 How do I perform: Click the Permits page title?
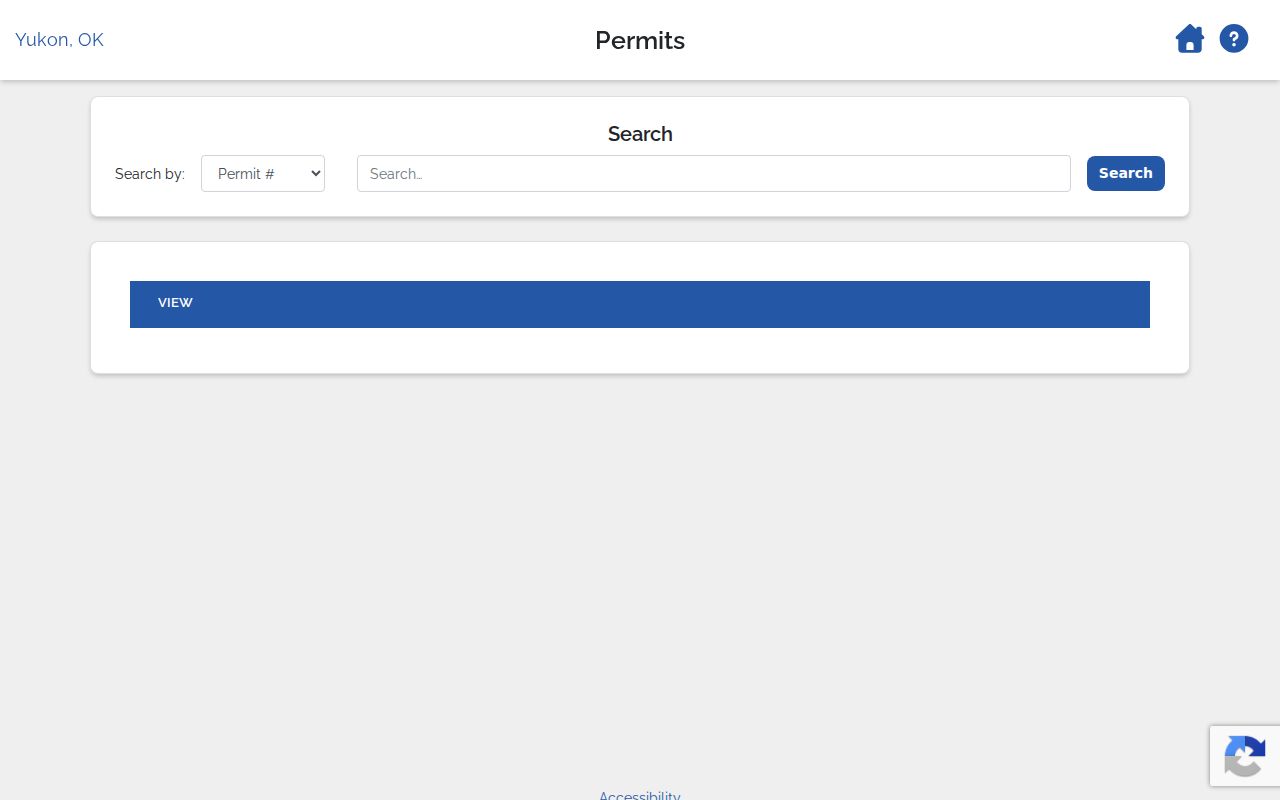640,40
